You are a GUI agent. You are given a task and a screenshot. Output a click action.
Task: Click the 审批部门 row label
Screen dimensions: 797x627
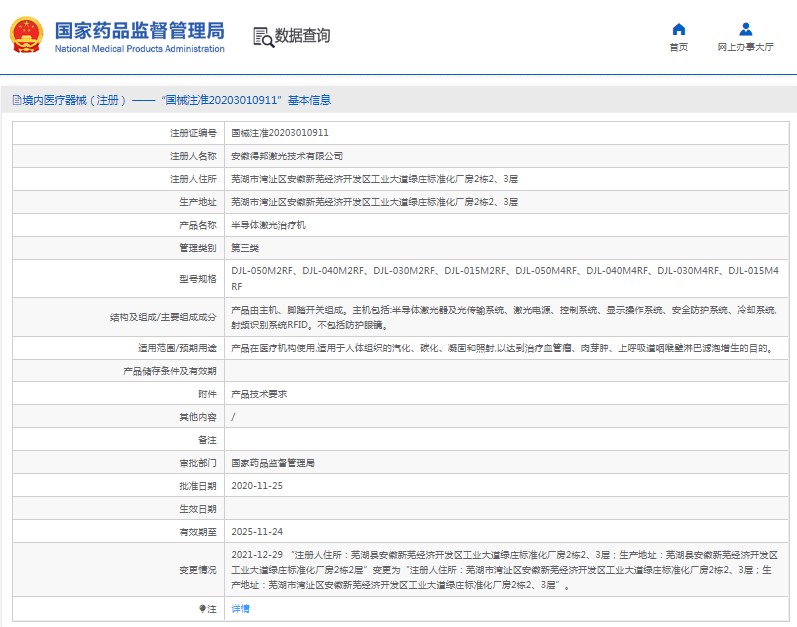pyautogui.click(x=198, y=463)
